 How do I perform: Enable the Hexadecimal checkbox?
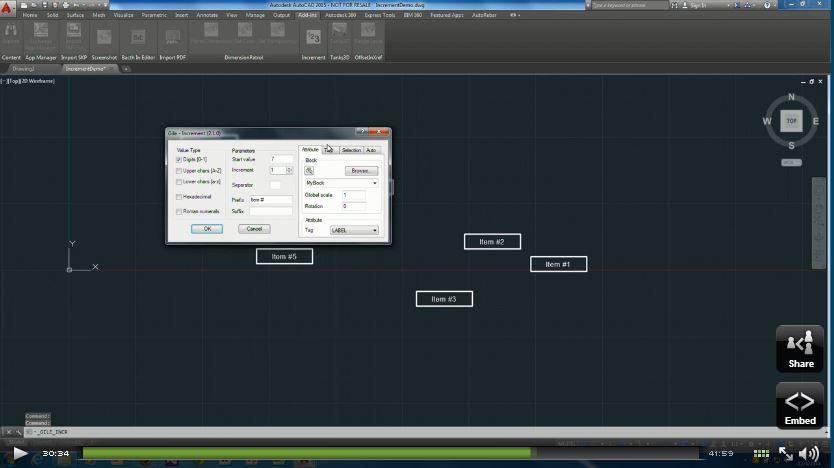coord(179,197)
